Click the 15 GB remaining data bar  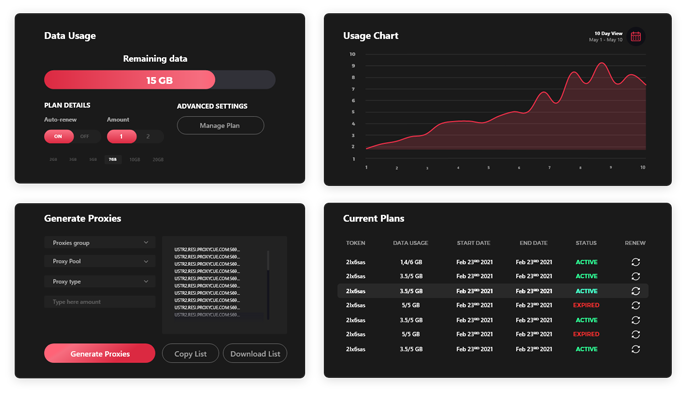(x=160, y=80)
